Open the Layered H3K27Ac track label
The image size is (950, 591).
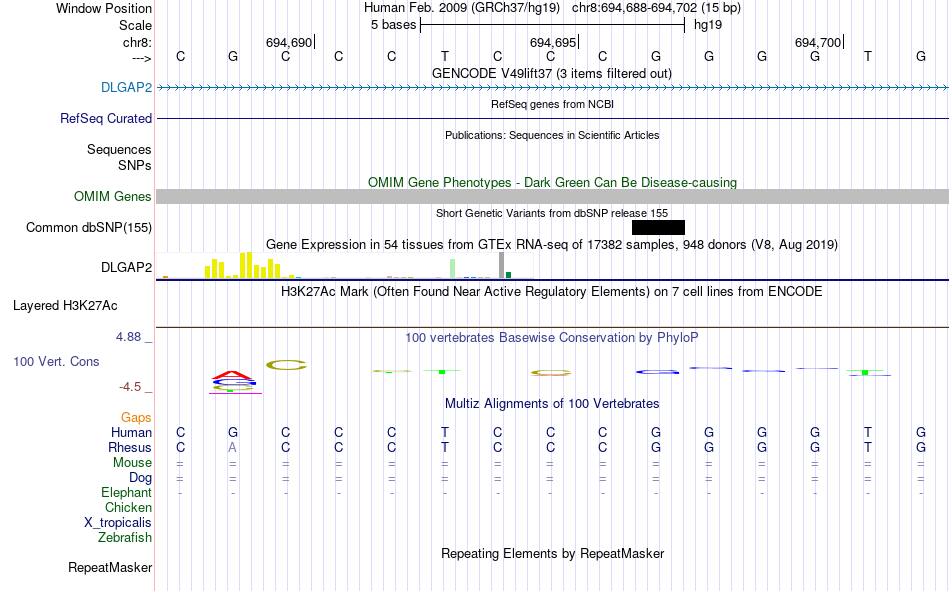click(x=65, y=306)
